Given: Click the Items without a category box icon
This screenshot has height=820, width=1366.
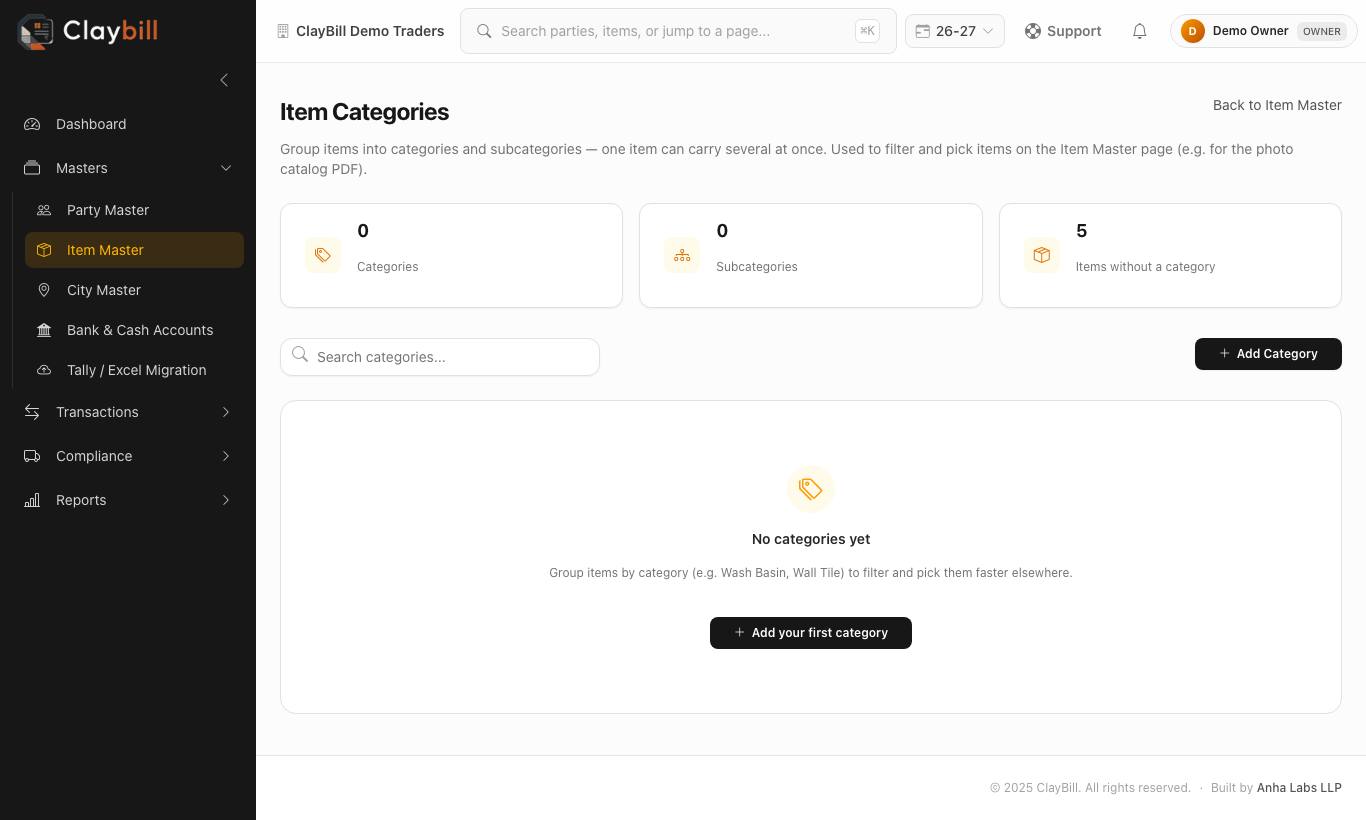Looking at the screenshot, I should (x=1042, y=255).
